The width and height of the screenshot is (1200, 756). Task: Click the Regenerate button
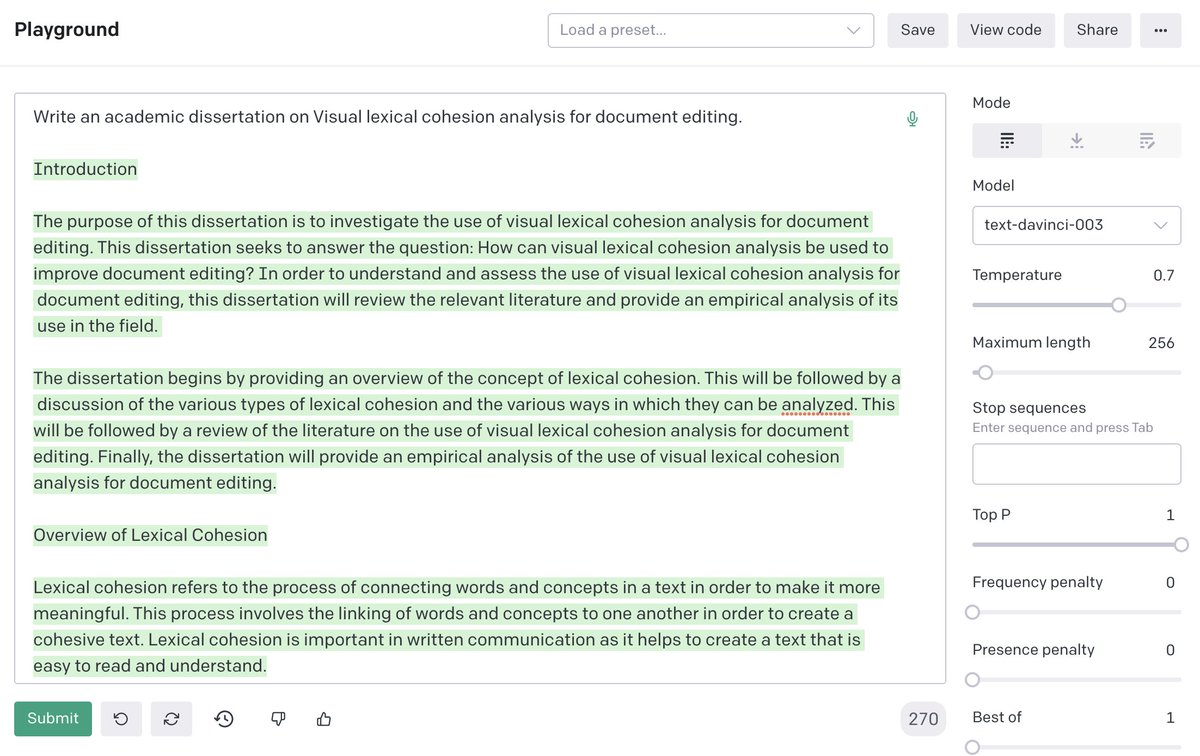point(171,719)
